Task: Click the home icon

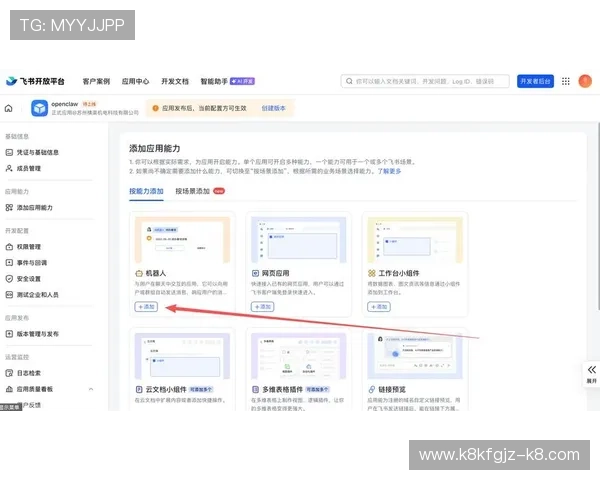Action: coord(8,108)
